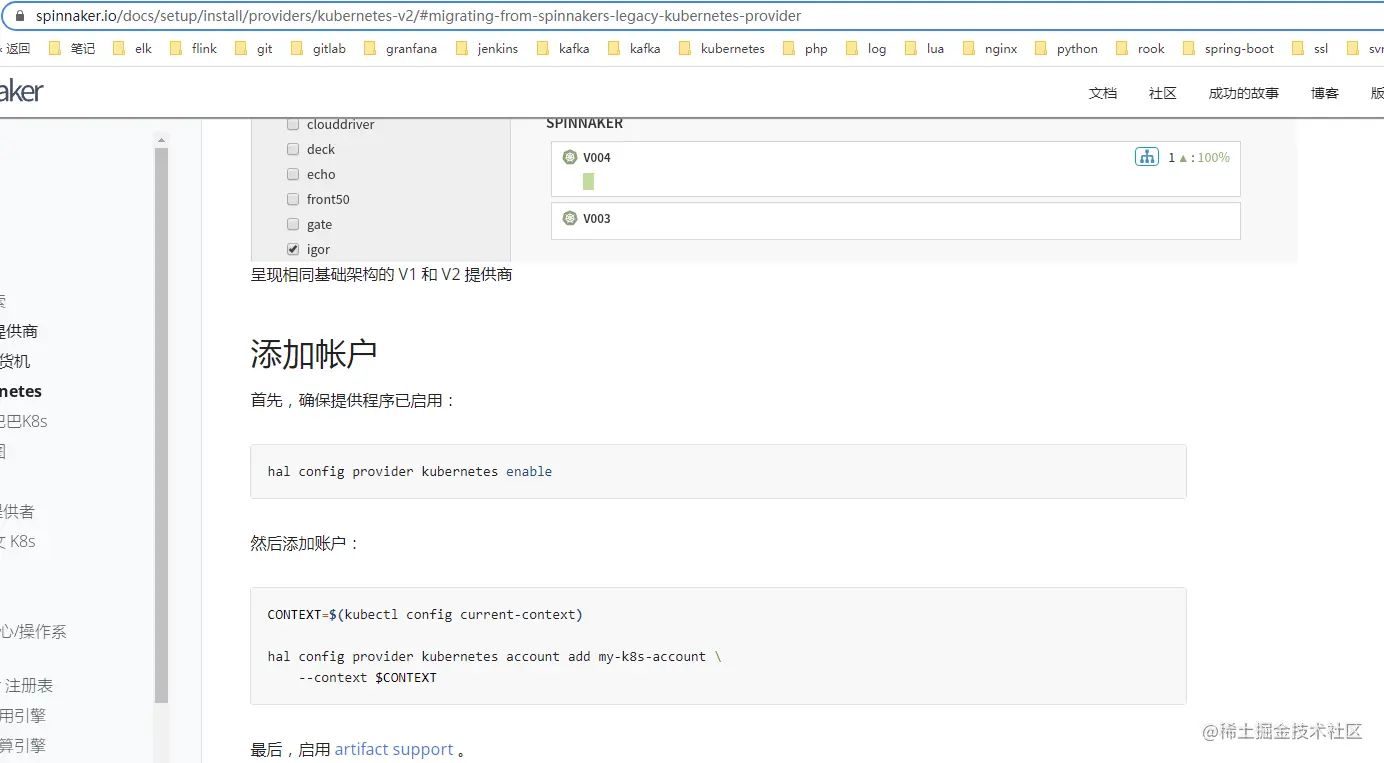Click the CONTEXT=$(kubectl config current-context) line
This screenshot has width=1384, height=763.
coord(425,614)
